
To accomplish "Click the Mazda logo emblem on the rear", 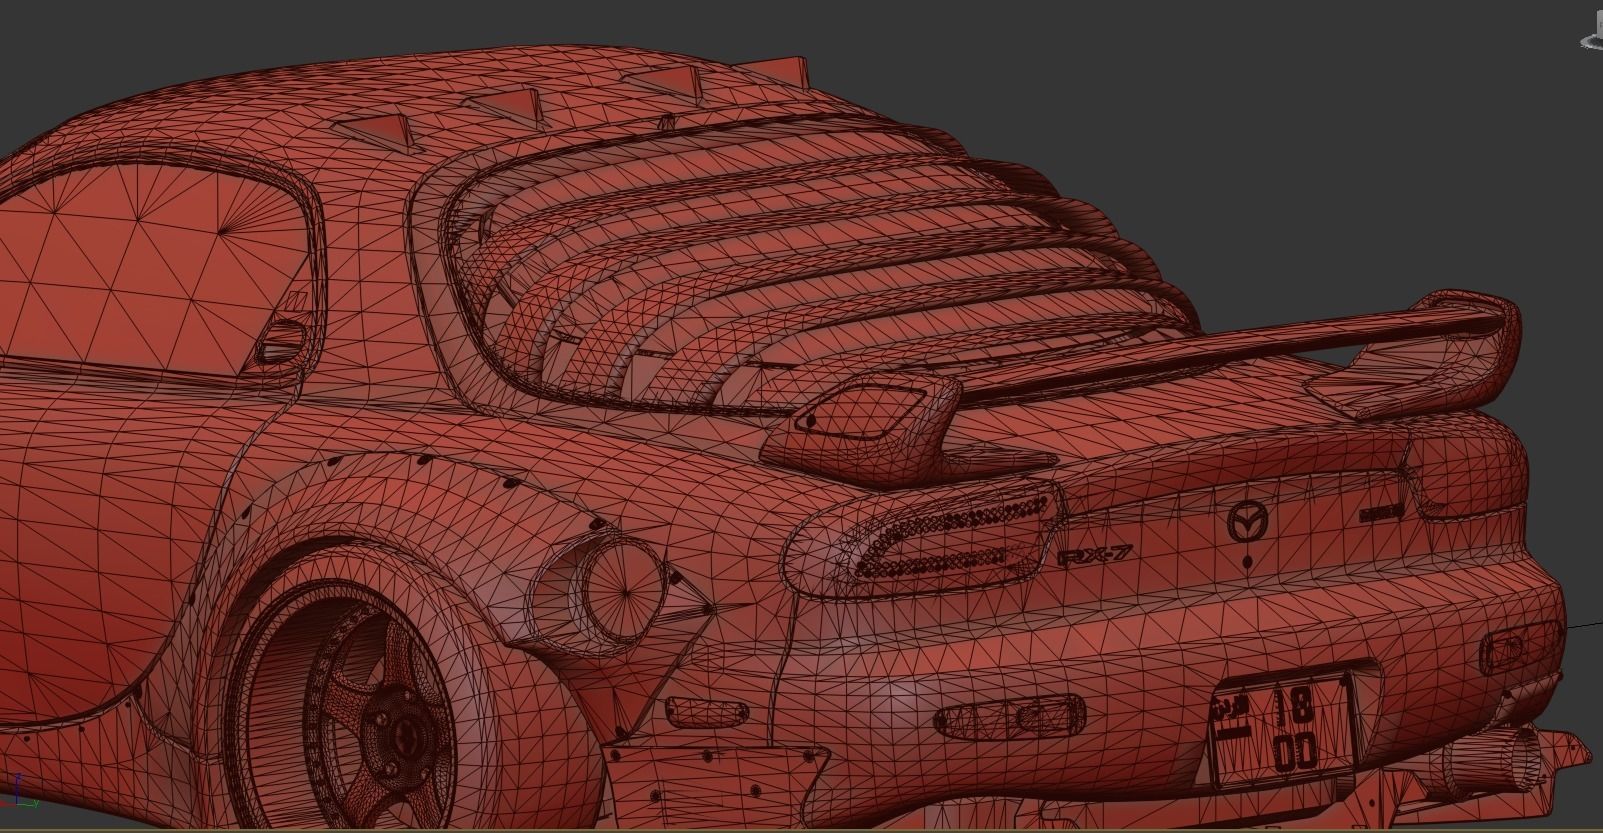I will click(1247, 523).
